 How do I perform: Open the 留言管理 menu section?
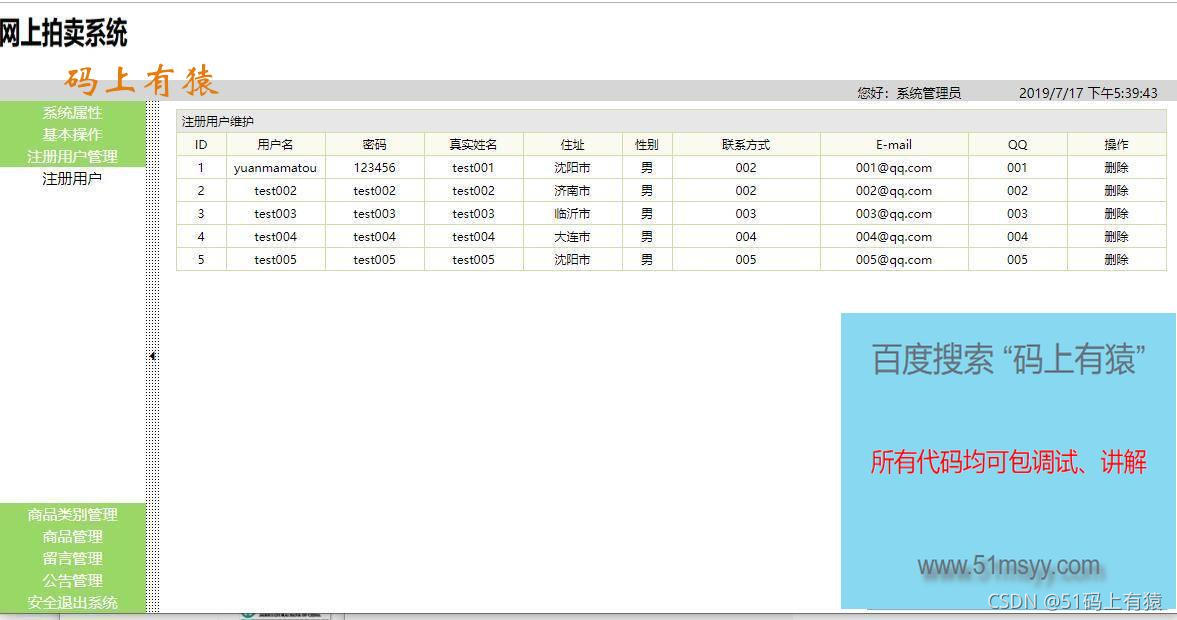72,558
